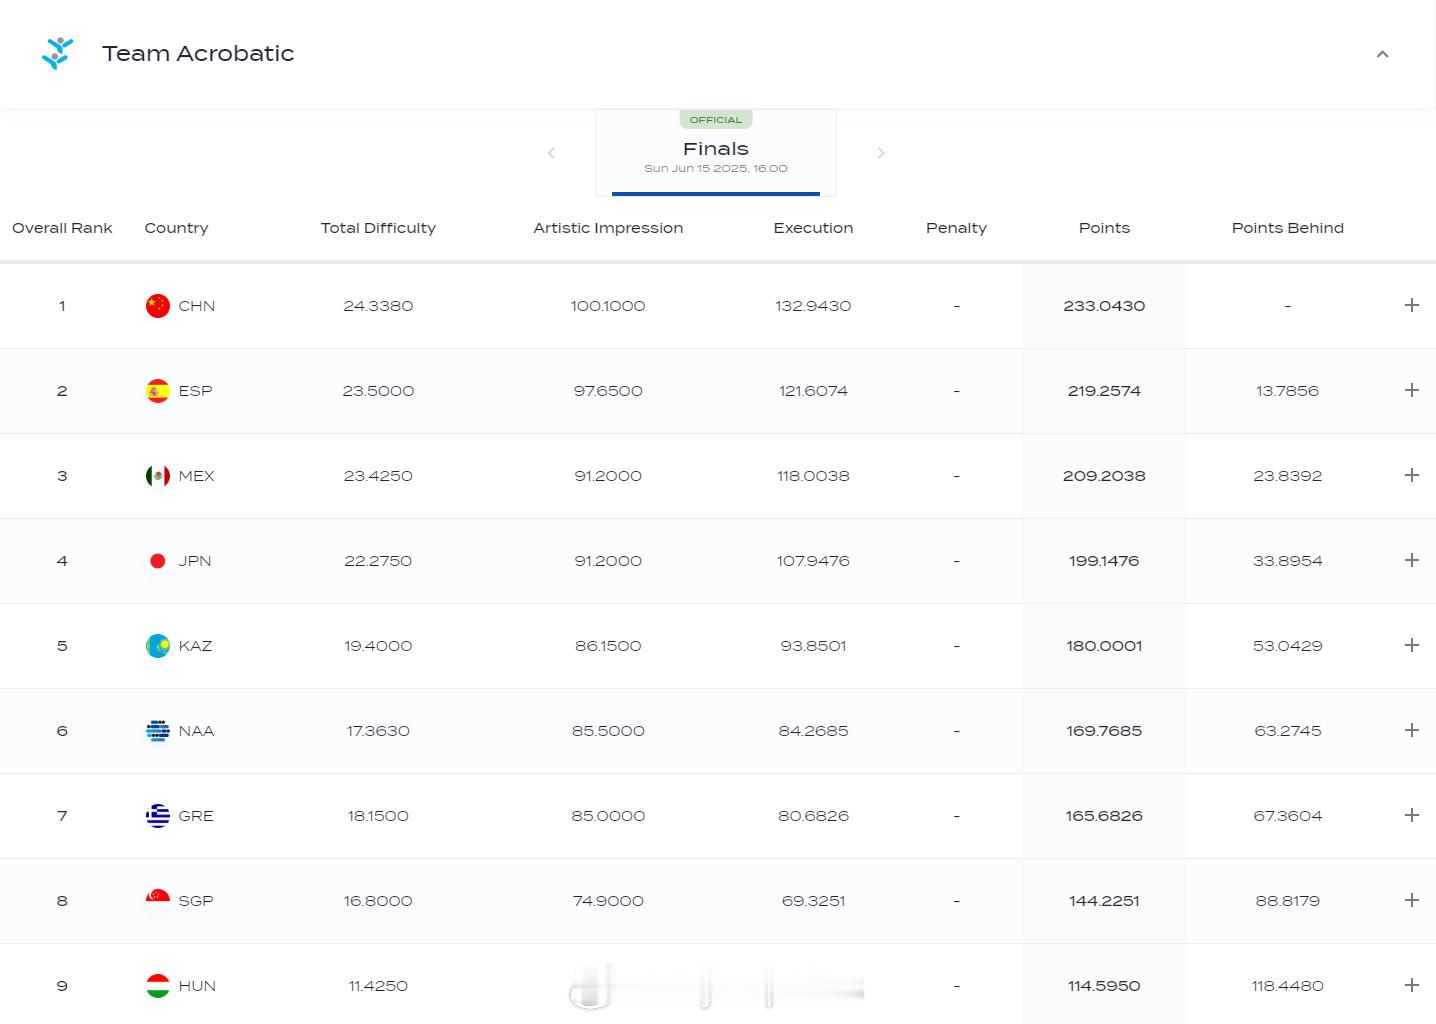Click KAZ execution score 93.8501

coord(813,646)
